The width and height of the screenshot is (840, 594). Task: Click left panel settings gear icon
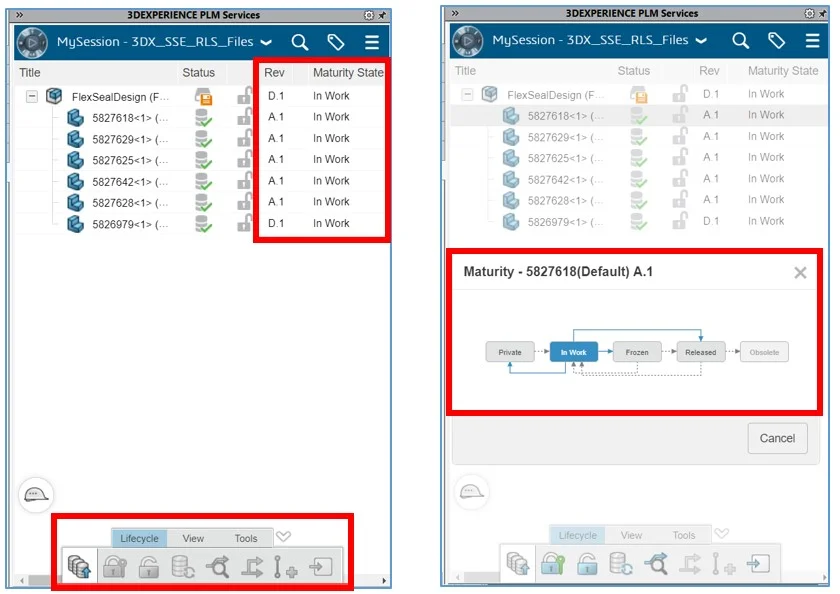(x=369, y=15)
